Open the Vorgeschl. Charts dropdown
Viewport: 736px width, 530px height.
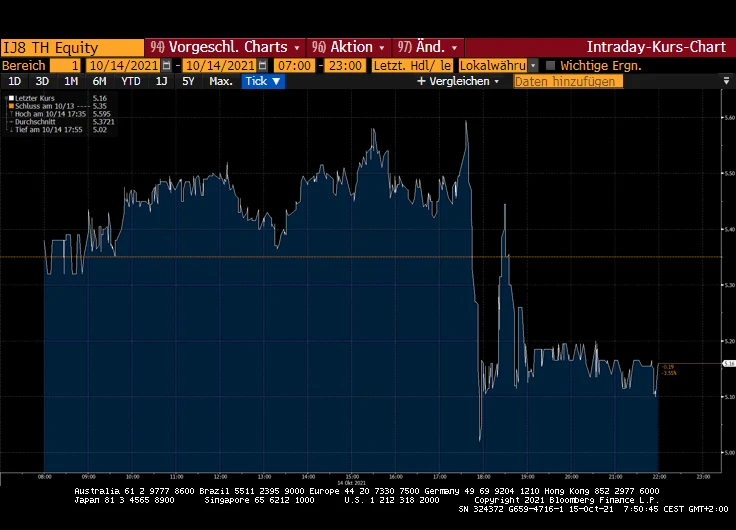coord(225,47)
